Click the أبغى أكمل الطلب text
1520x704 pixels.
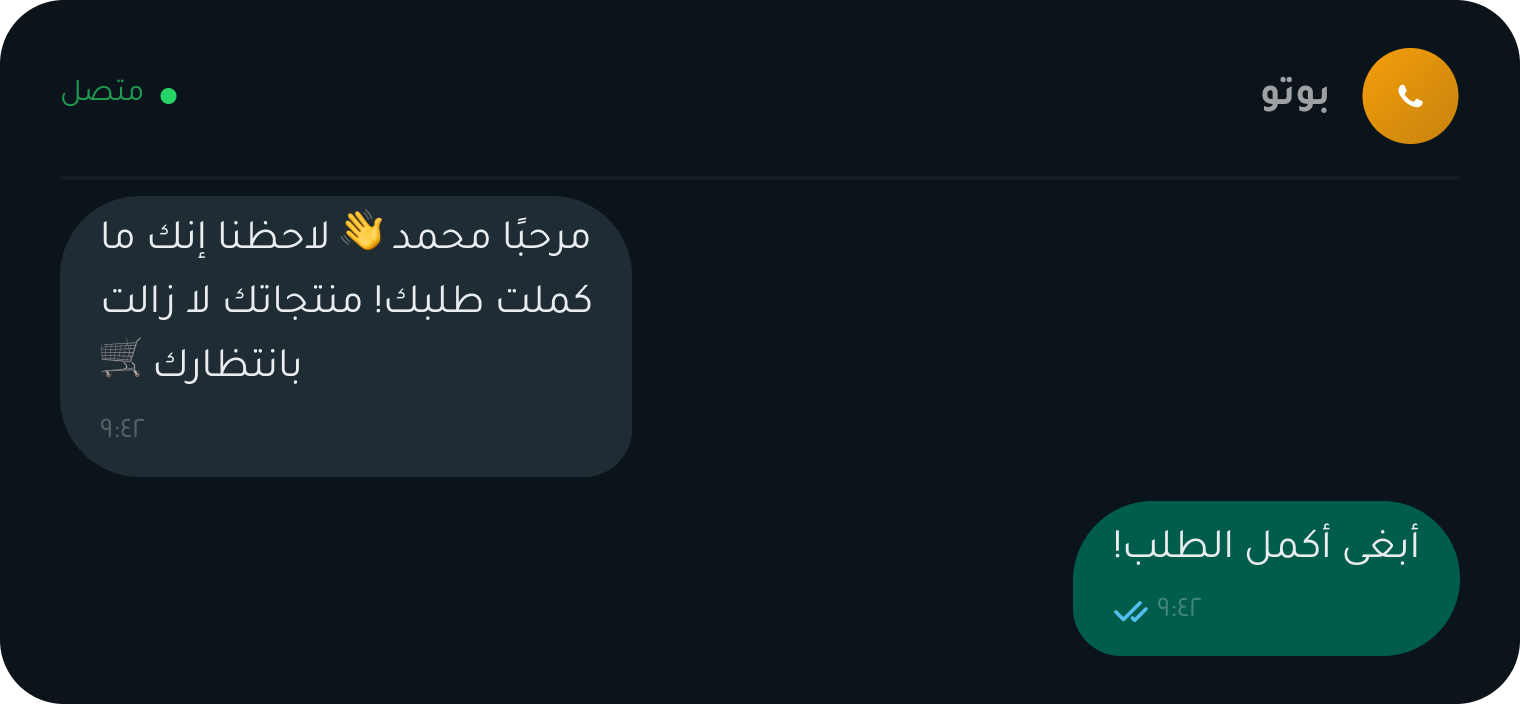1266,546
